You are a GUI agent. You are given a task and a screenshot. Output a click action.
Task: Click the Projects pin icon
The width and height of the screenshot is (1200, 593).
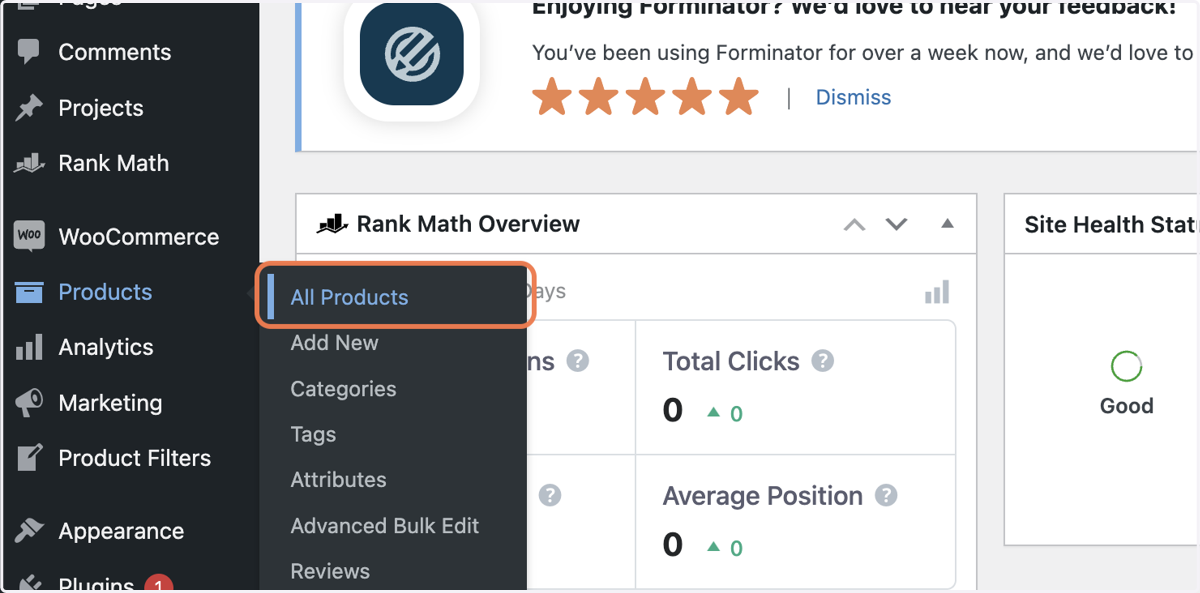(29, 108)
